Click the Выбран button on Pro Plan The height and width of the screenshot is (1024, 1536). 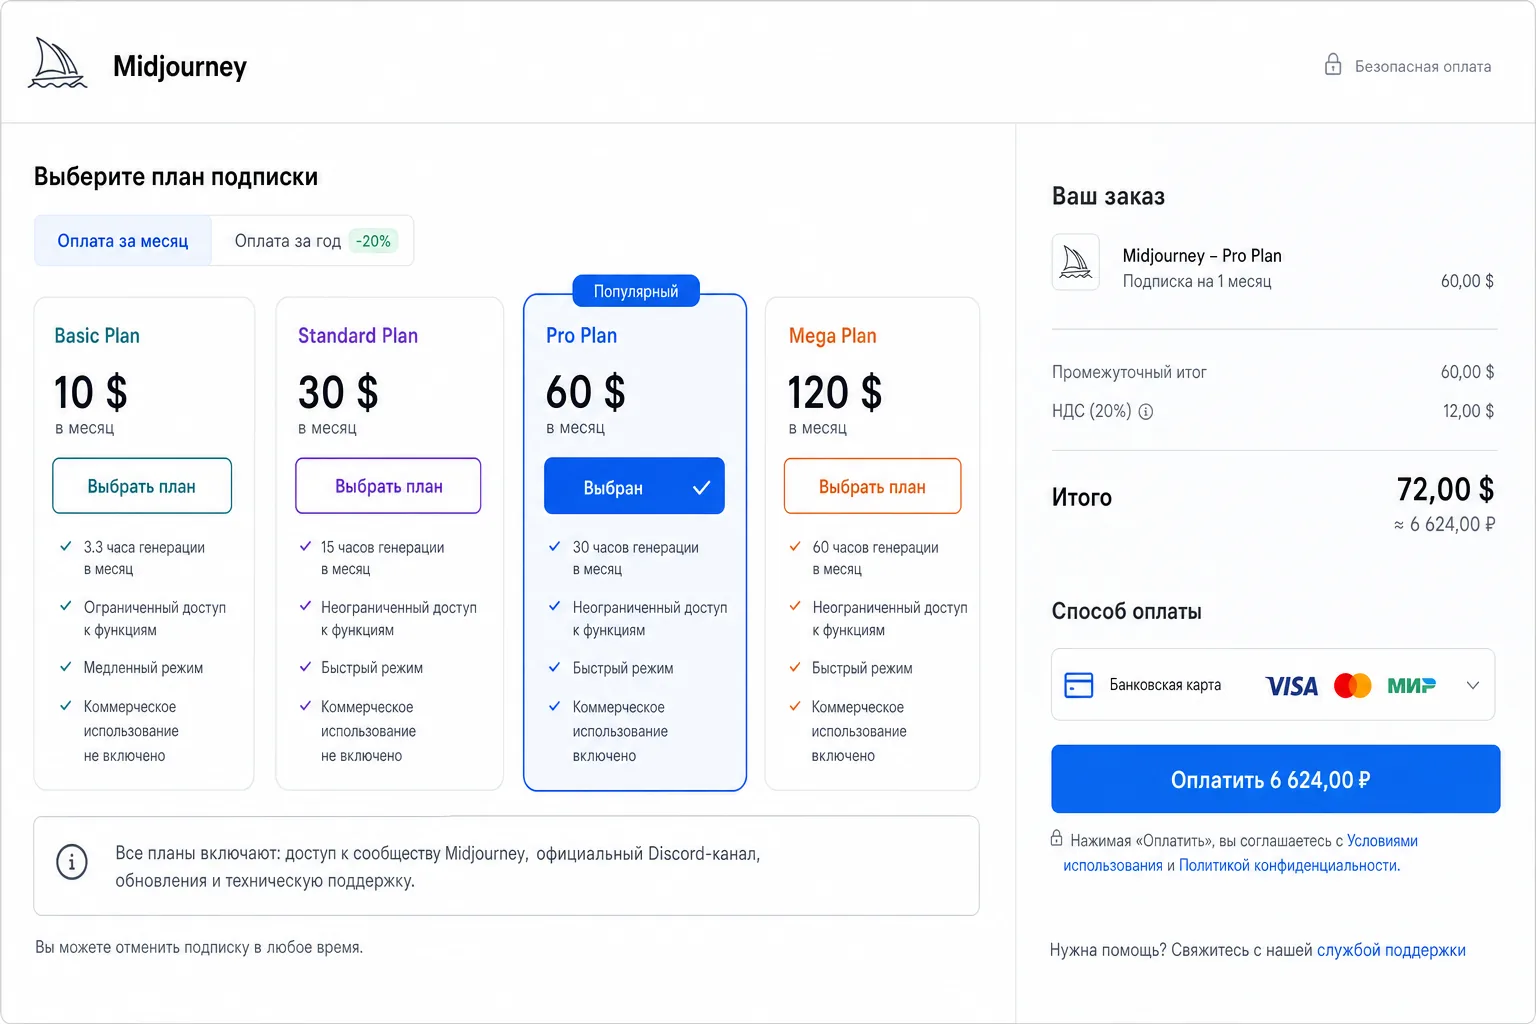point(634,486)
